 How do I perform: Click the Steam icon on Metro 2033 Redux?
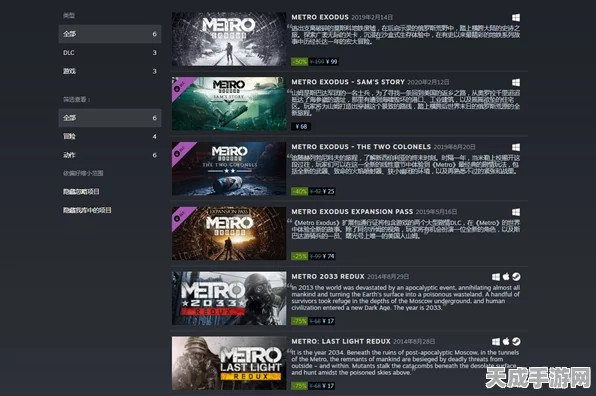(516, 277)
